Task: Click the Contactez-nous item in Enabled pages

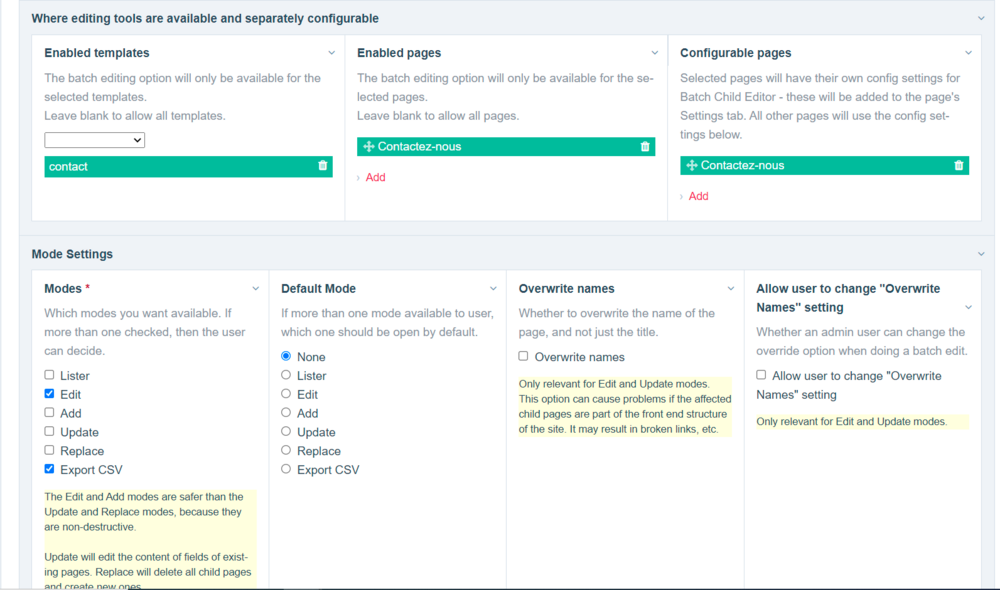Action: 419,146
